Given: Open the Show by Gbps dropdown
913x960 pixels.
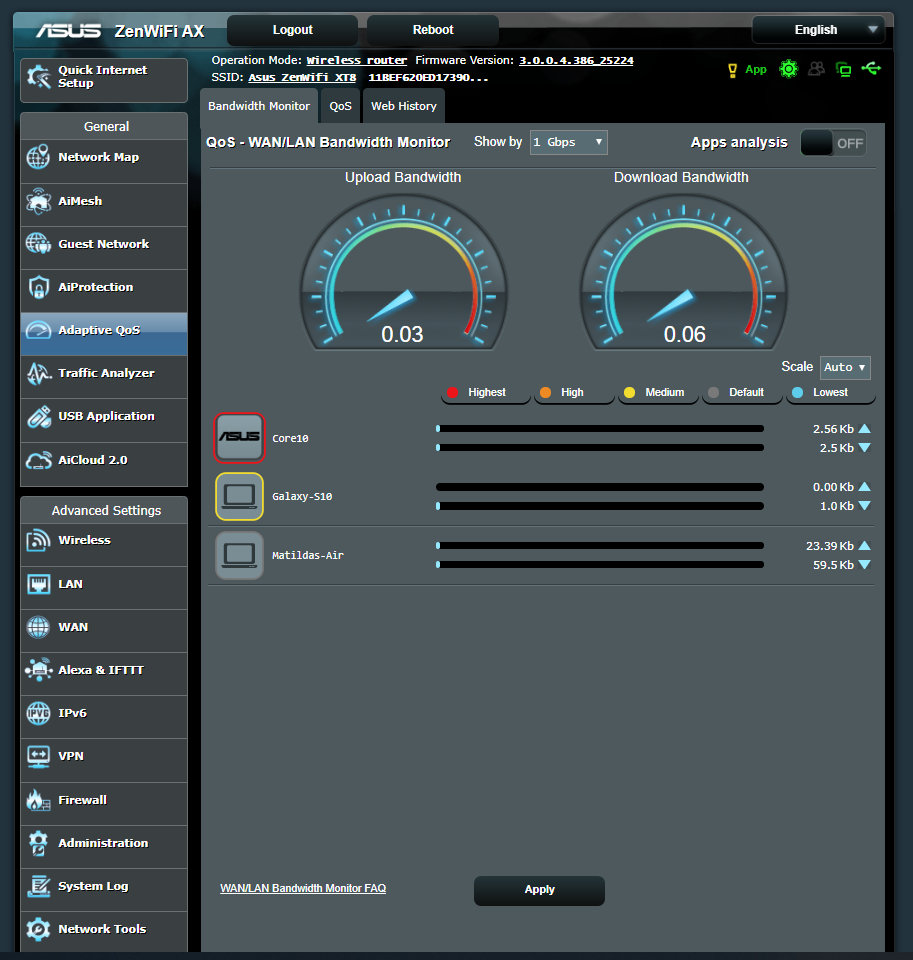Looking at the screenshot, I should tap(568, 142).
